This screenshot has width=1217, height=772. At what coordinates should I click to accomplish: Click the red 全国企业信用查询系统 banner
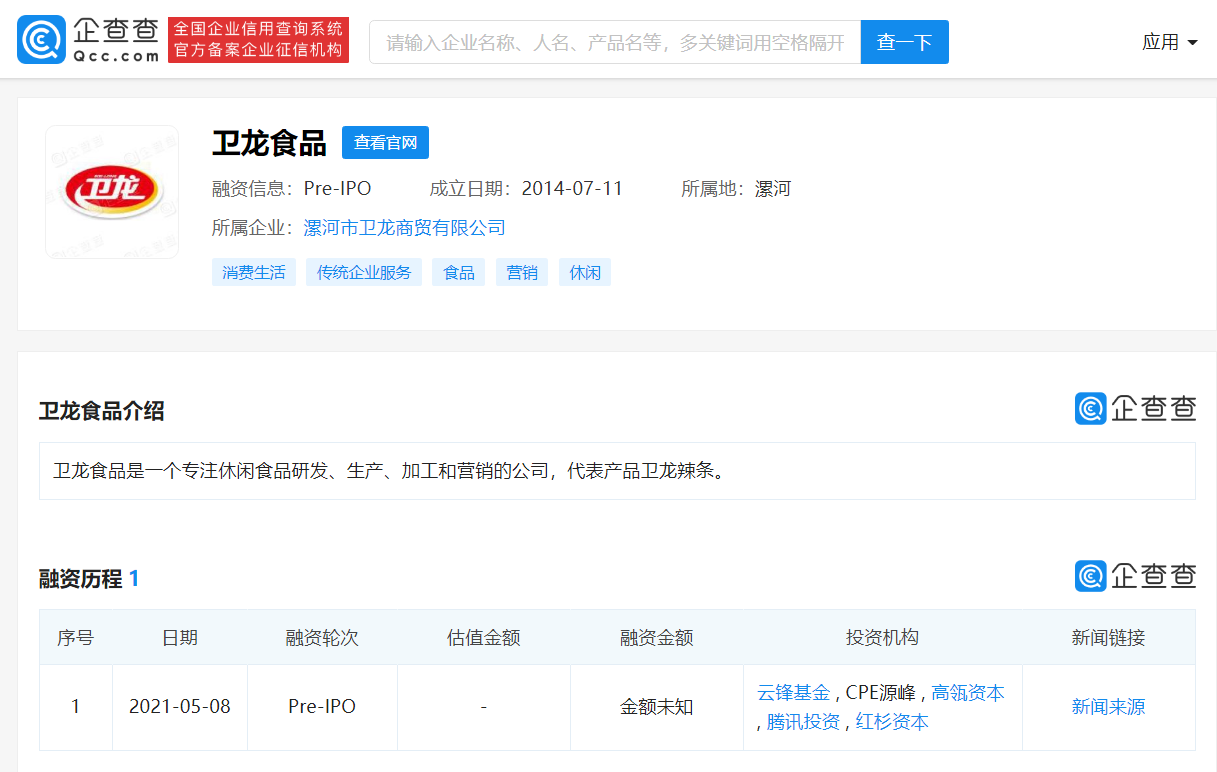tap(258, 40)
